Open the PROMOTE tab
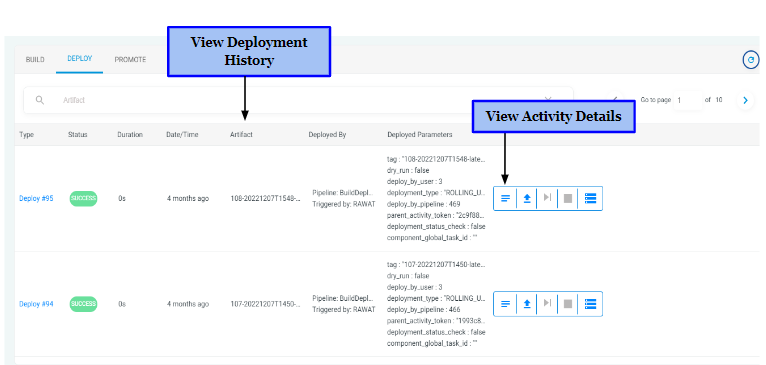Screen dimensions: 766x365 tap(130, 60)
